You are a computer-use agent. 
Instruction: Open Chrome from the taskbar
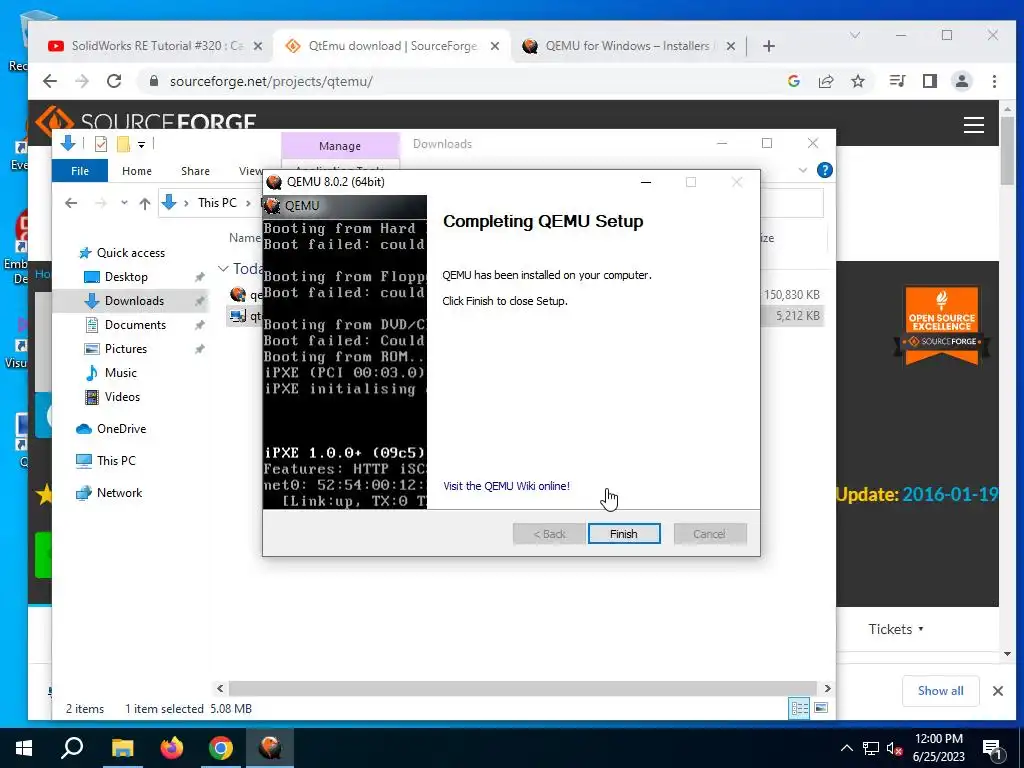[221, 748]
